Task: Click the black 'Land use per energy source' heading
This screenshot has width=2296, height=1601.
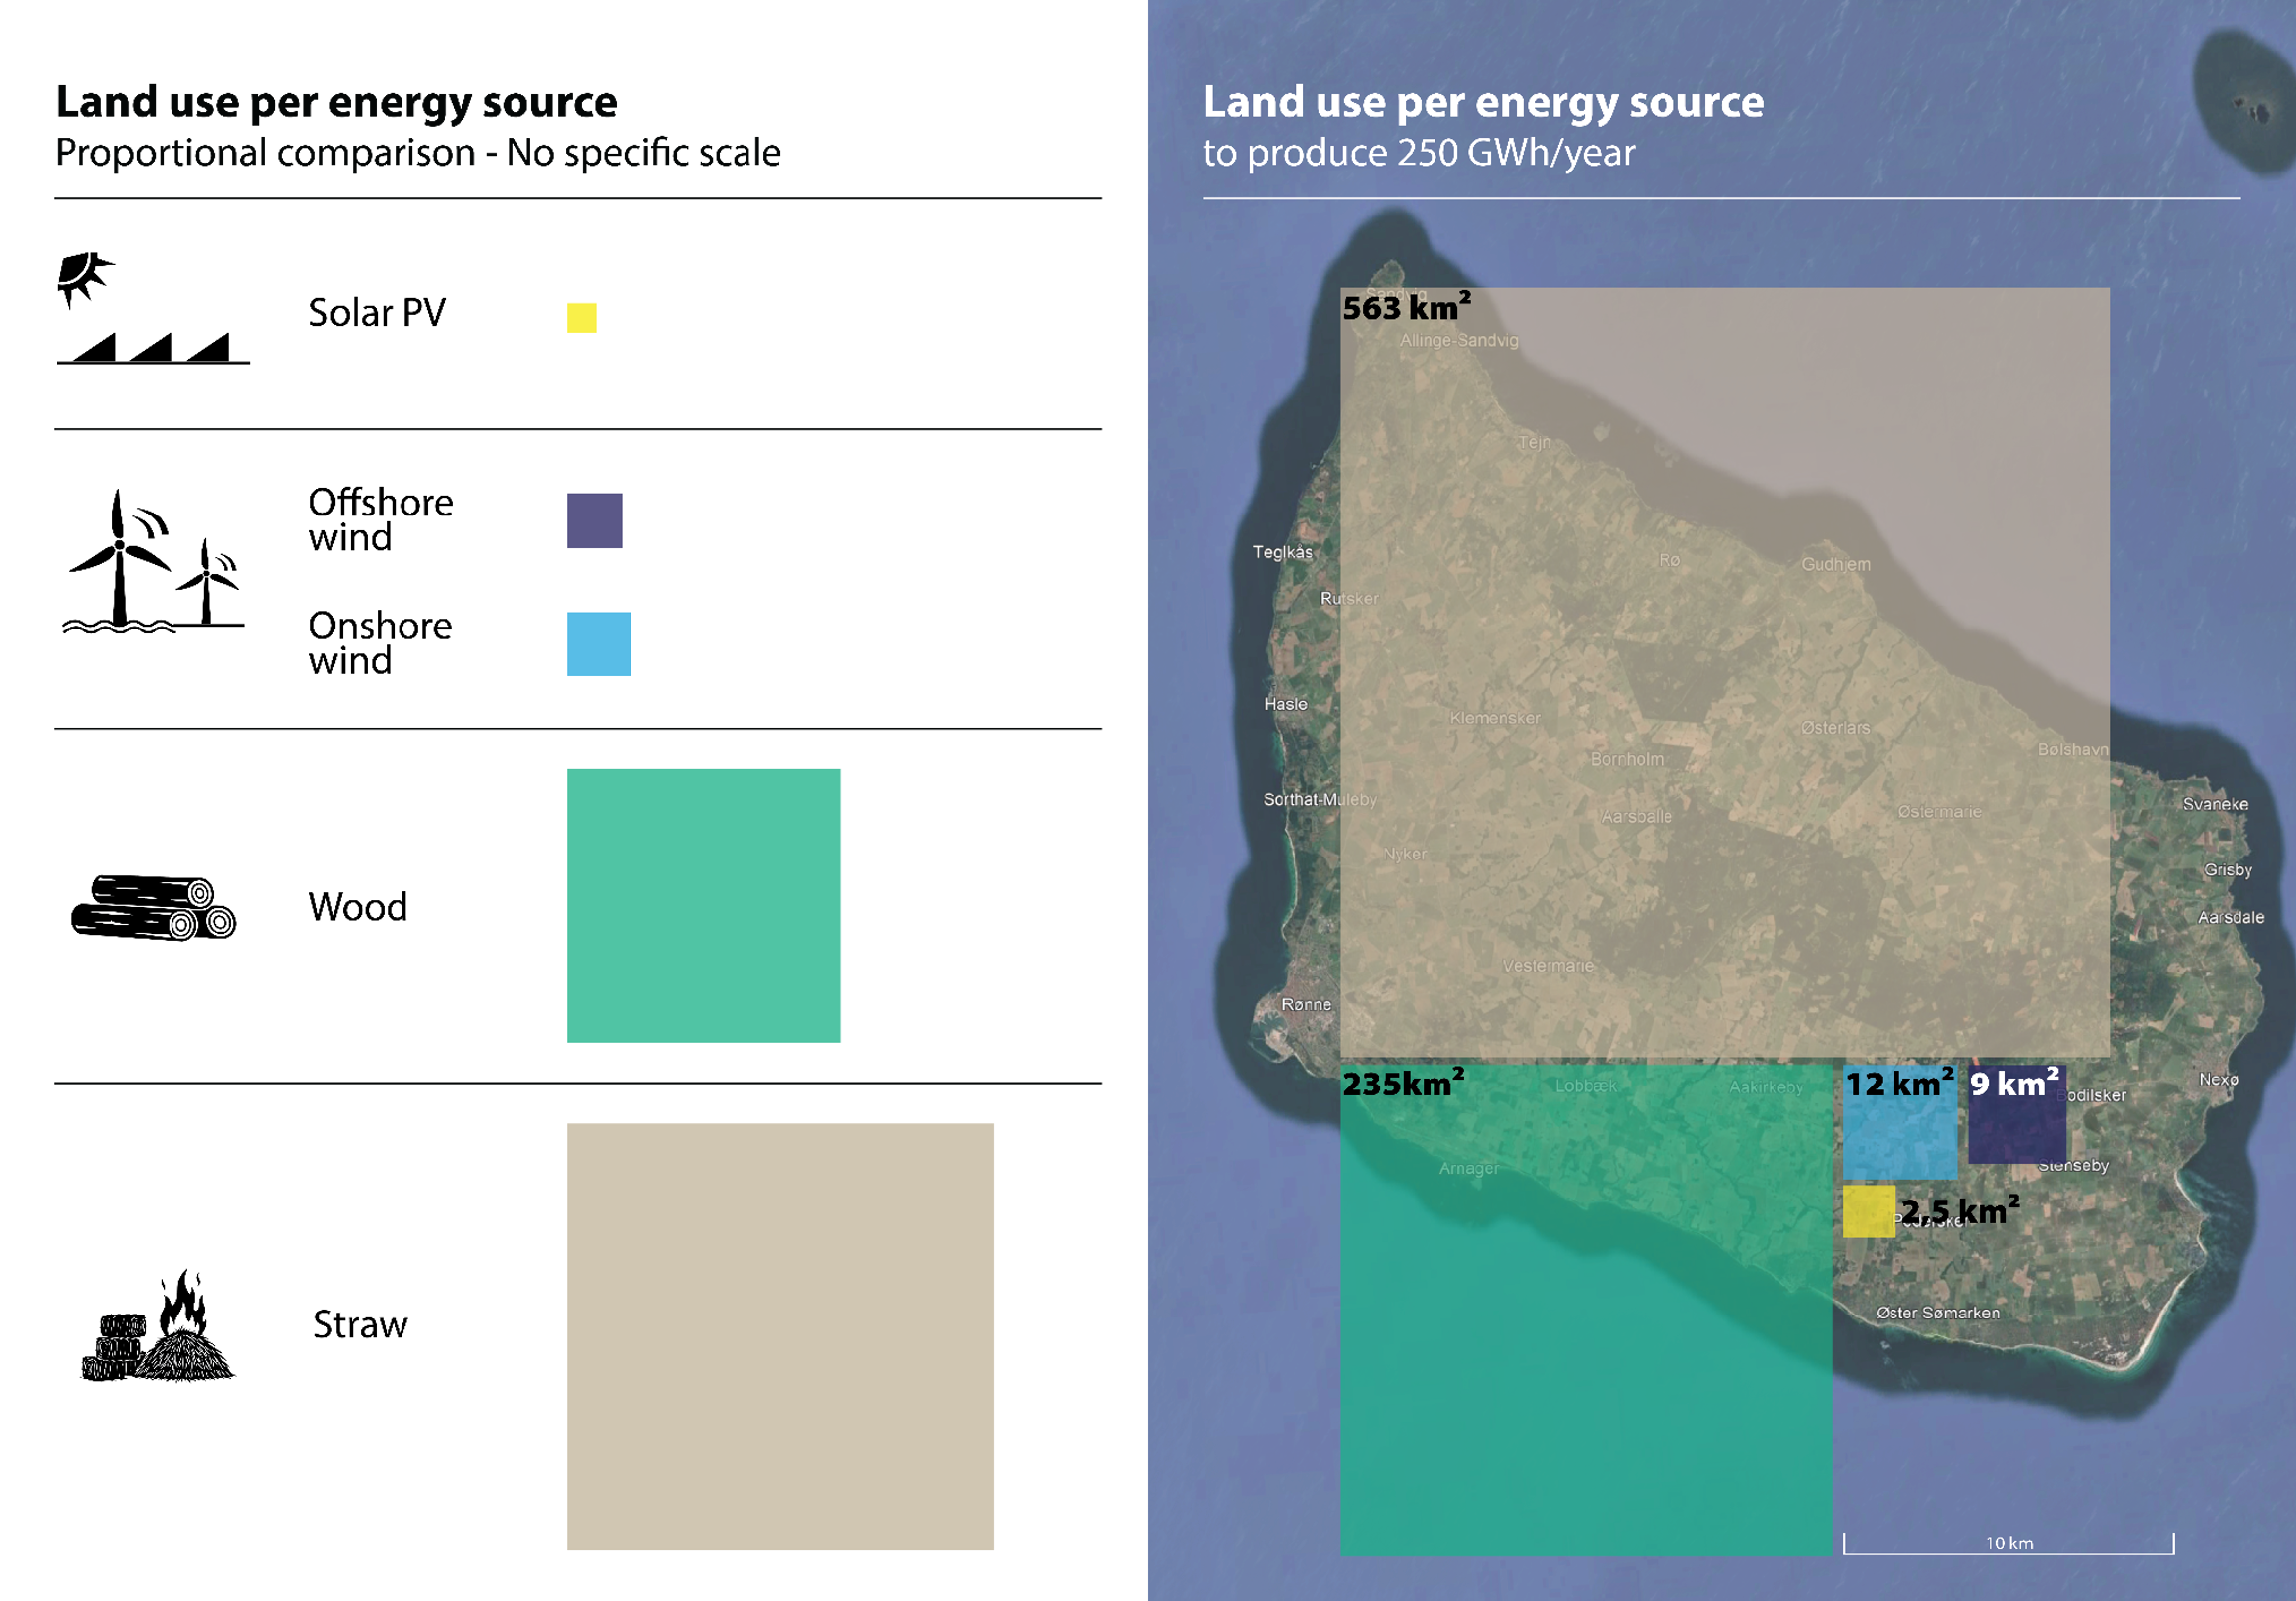Action: coord(337,102)
